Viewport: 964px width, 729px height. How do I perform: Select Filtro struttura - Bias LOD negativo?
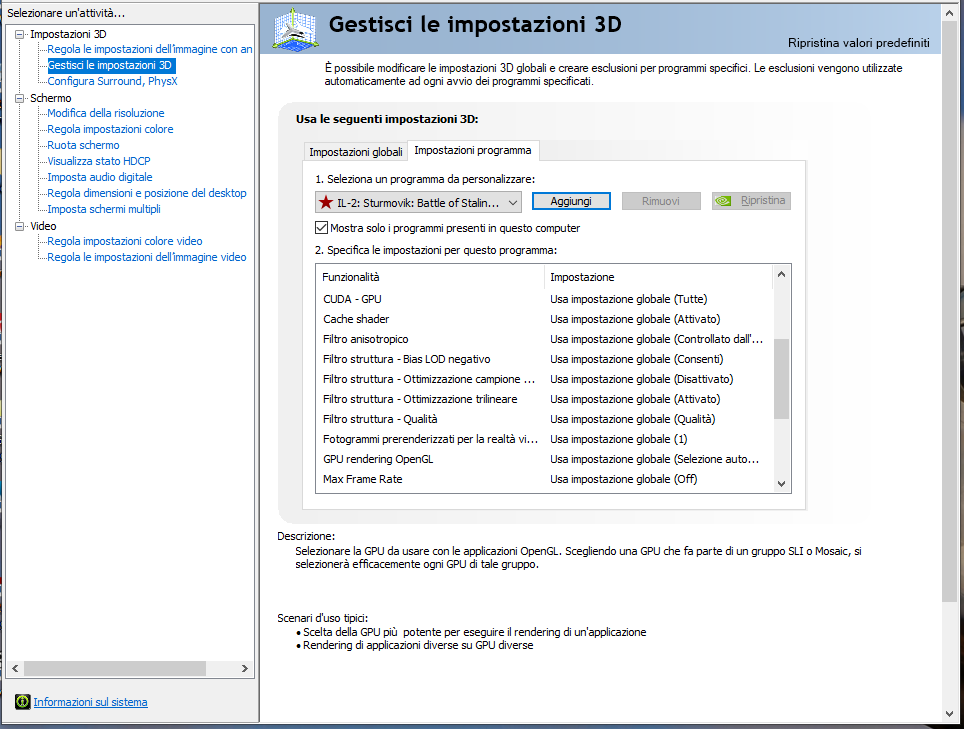[544, 359]
